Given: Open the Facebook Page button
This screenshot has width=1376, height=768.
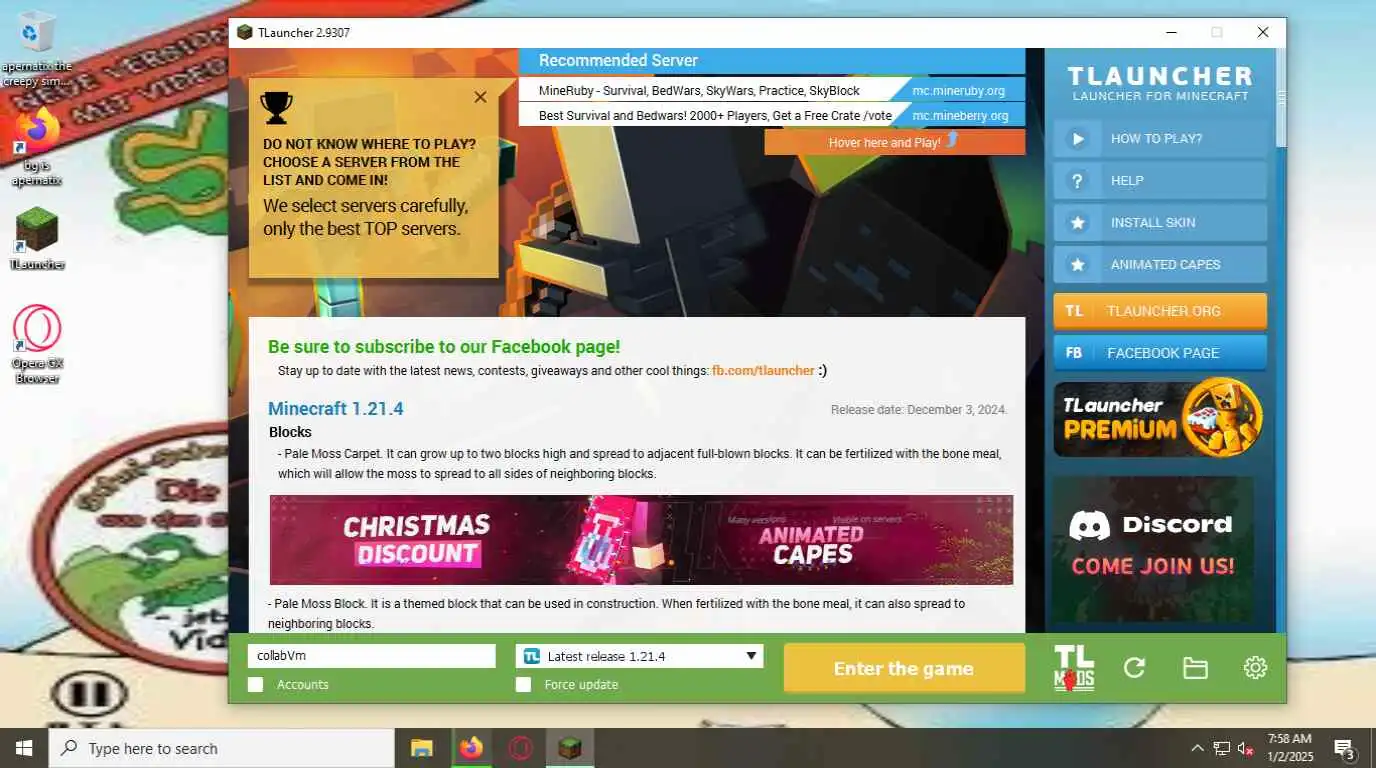Looking at the screenshot, I should pyautogui.click(x=1160, y=353).
